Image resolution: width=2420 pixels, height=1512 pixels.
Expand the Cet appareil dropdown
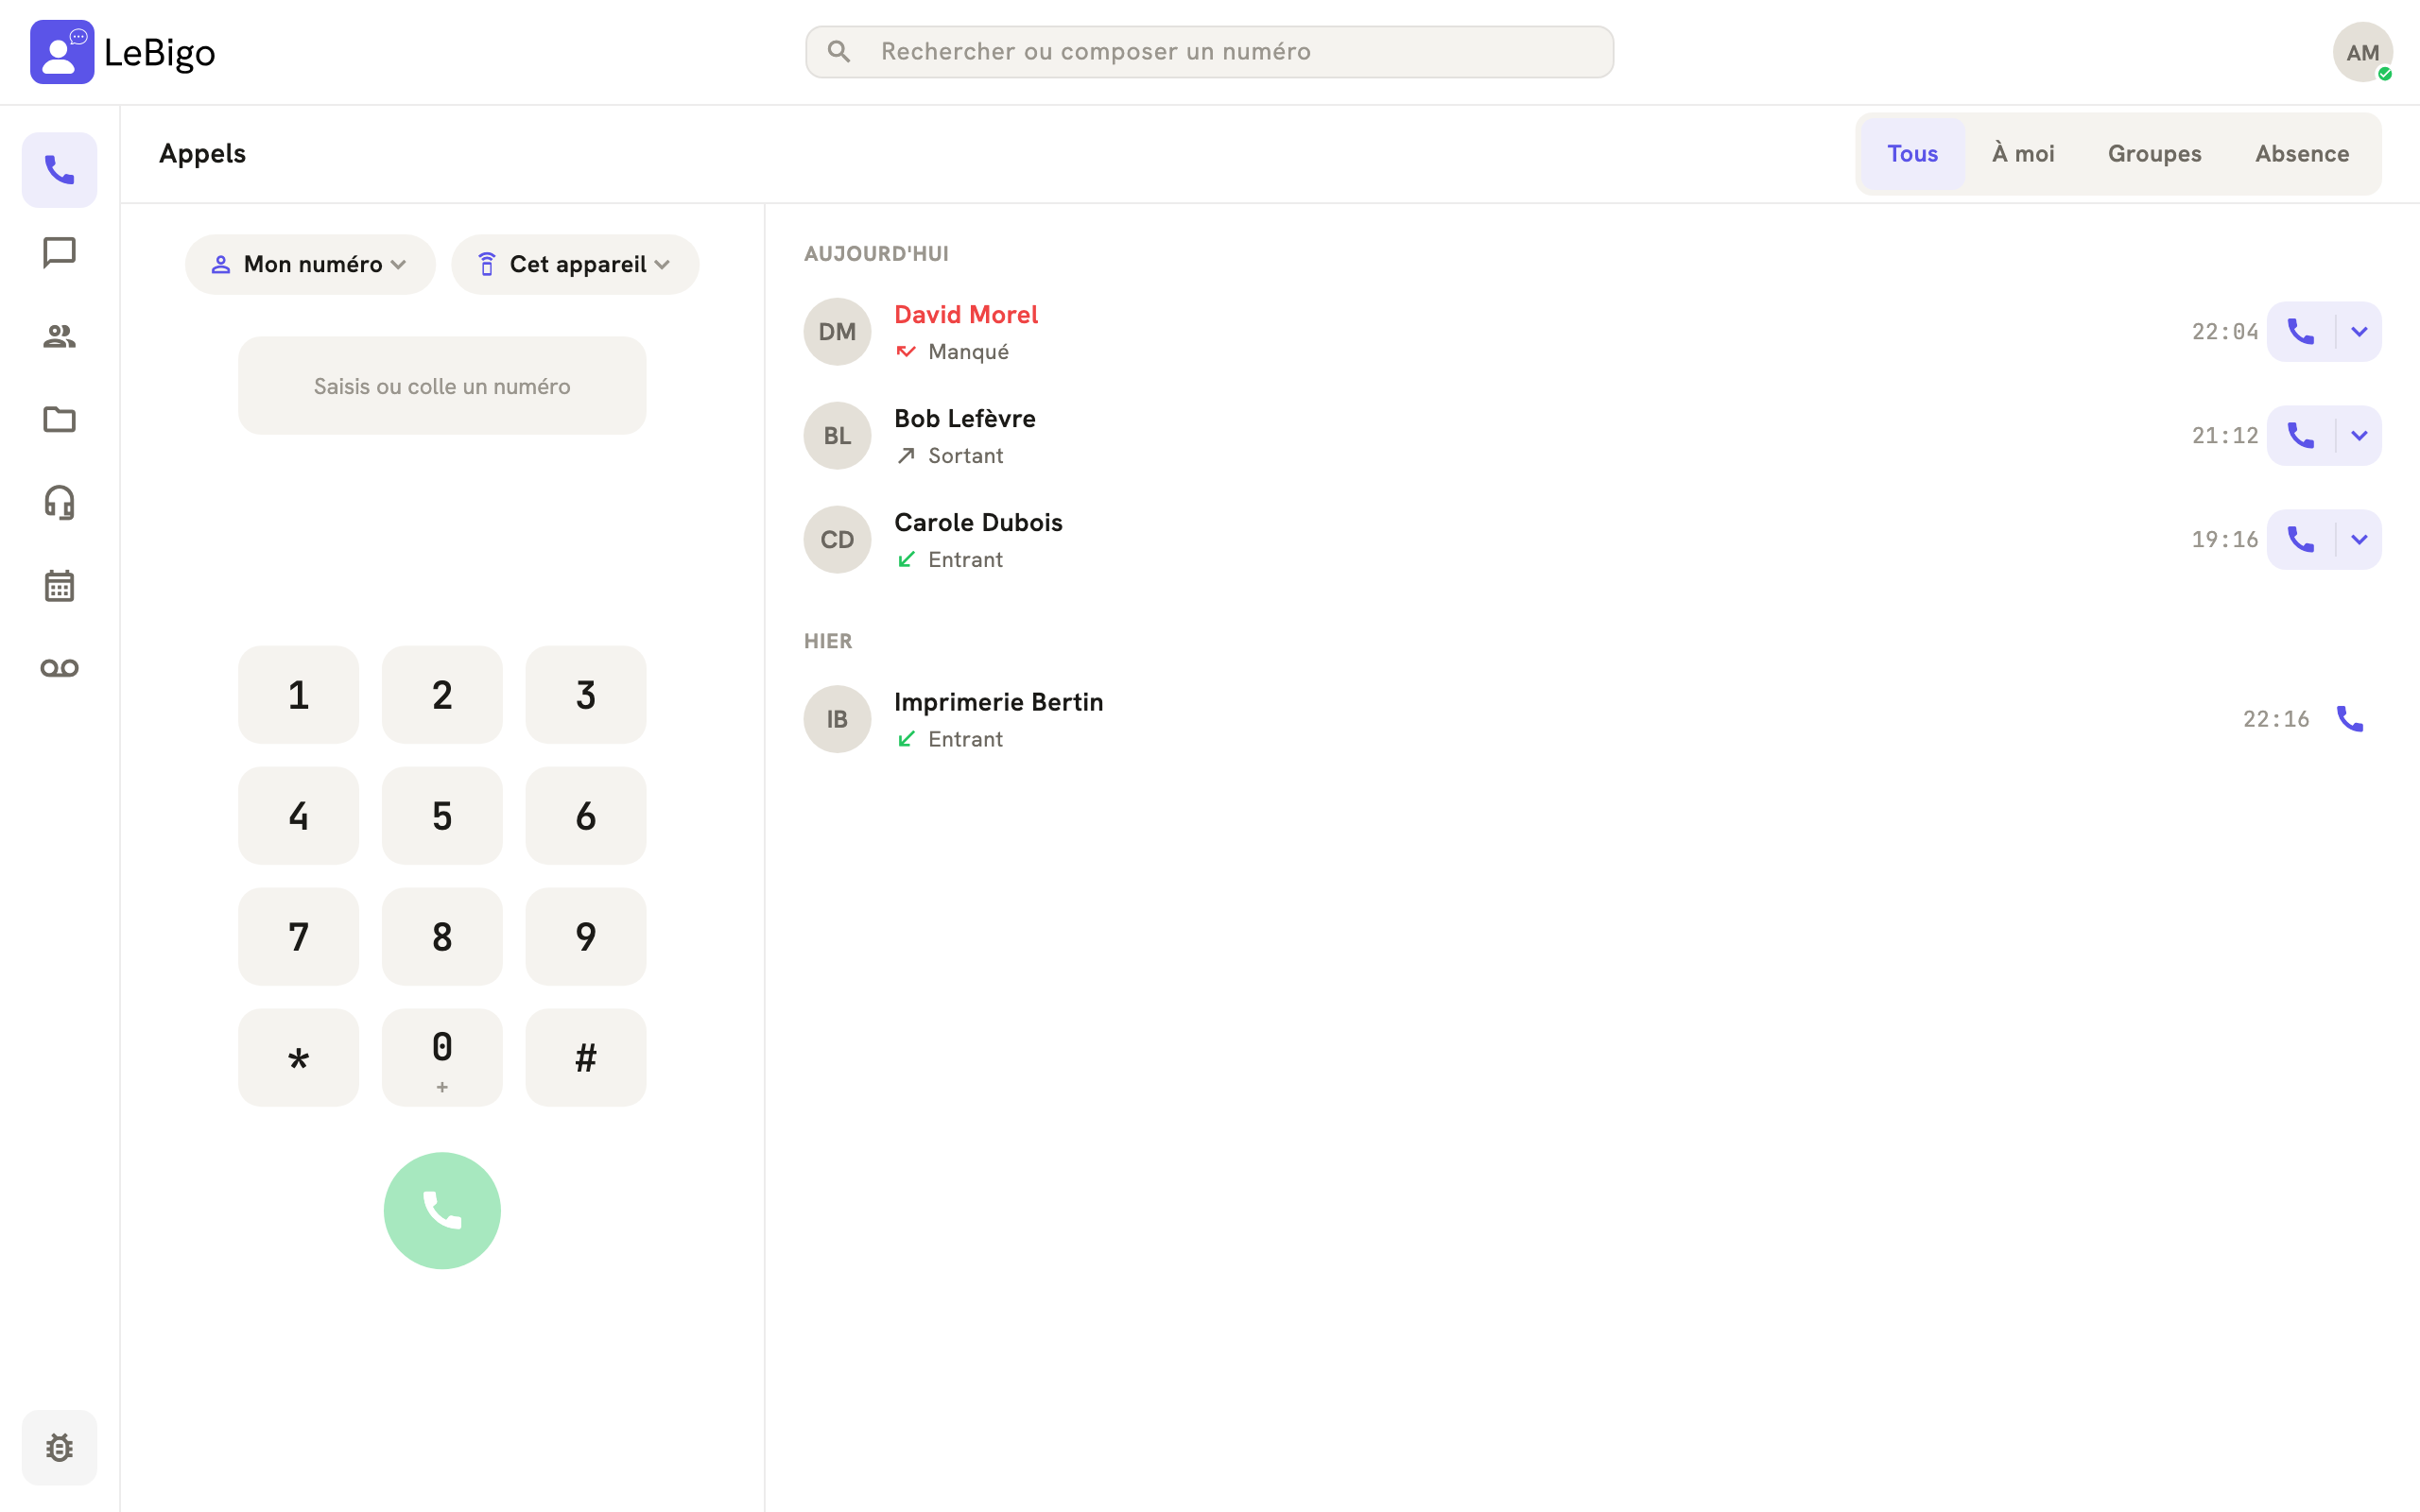click(575, 264)
